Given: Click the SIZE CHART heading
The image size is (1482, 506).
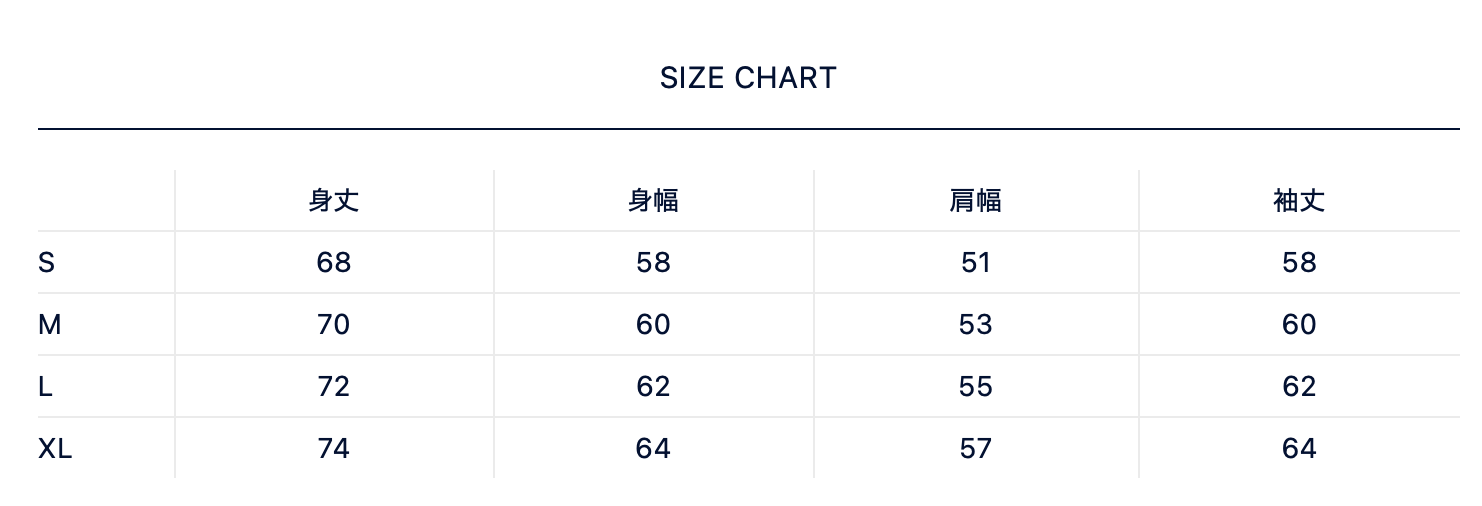Looking at the screenshot, I should (x=748, y=78).
